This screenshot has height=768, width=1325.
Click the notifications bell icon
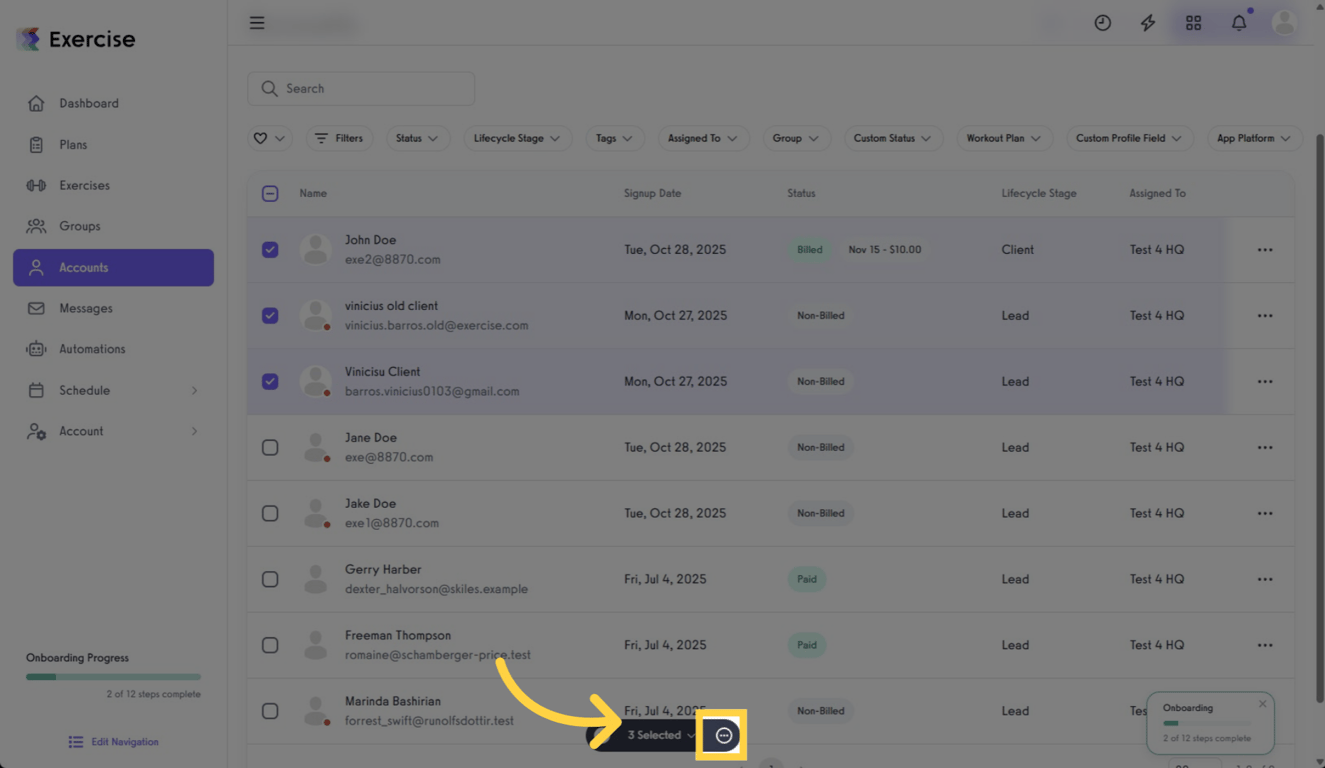click(1239, 22)
